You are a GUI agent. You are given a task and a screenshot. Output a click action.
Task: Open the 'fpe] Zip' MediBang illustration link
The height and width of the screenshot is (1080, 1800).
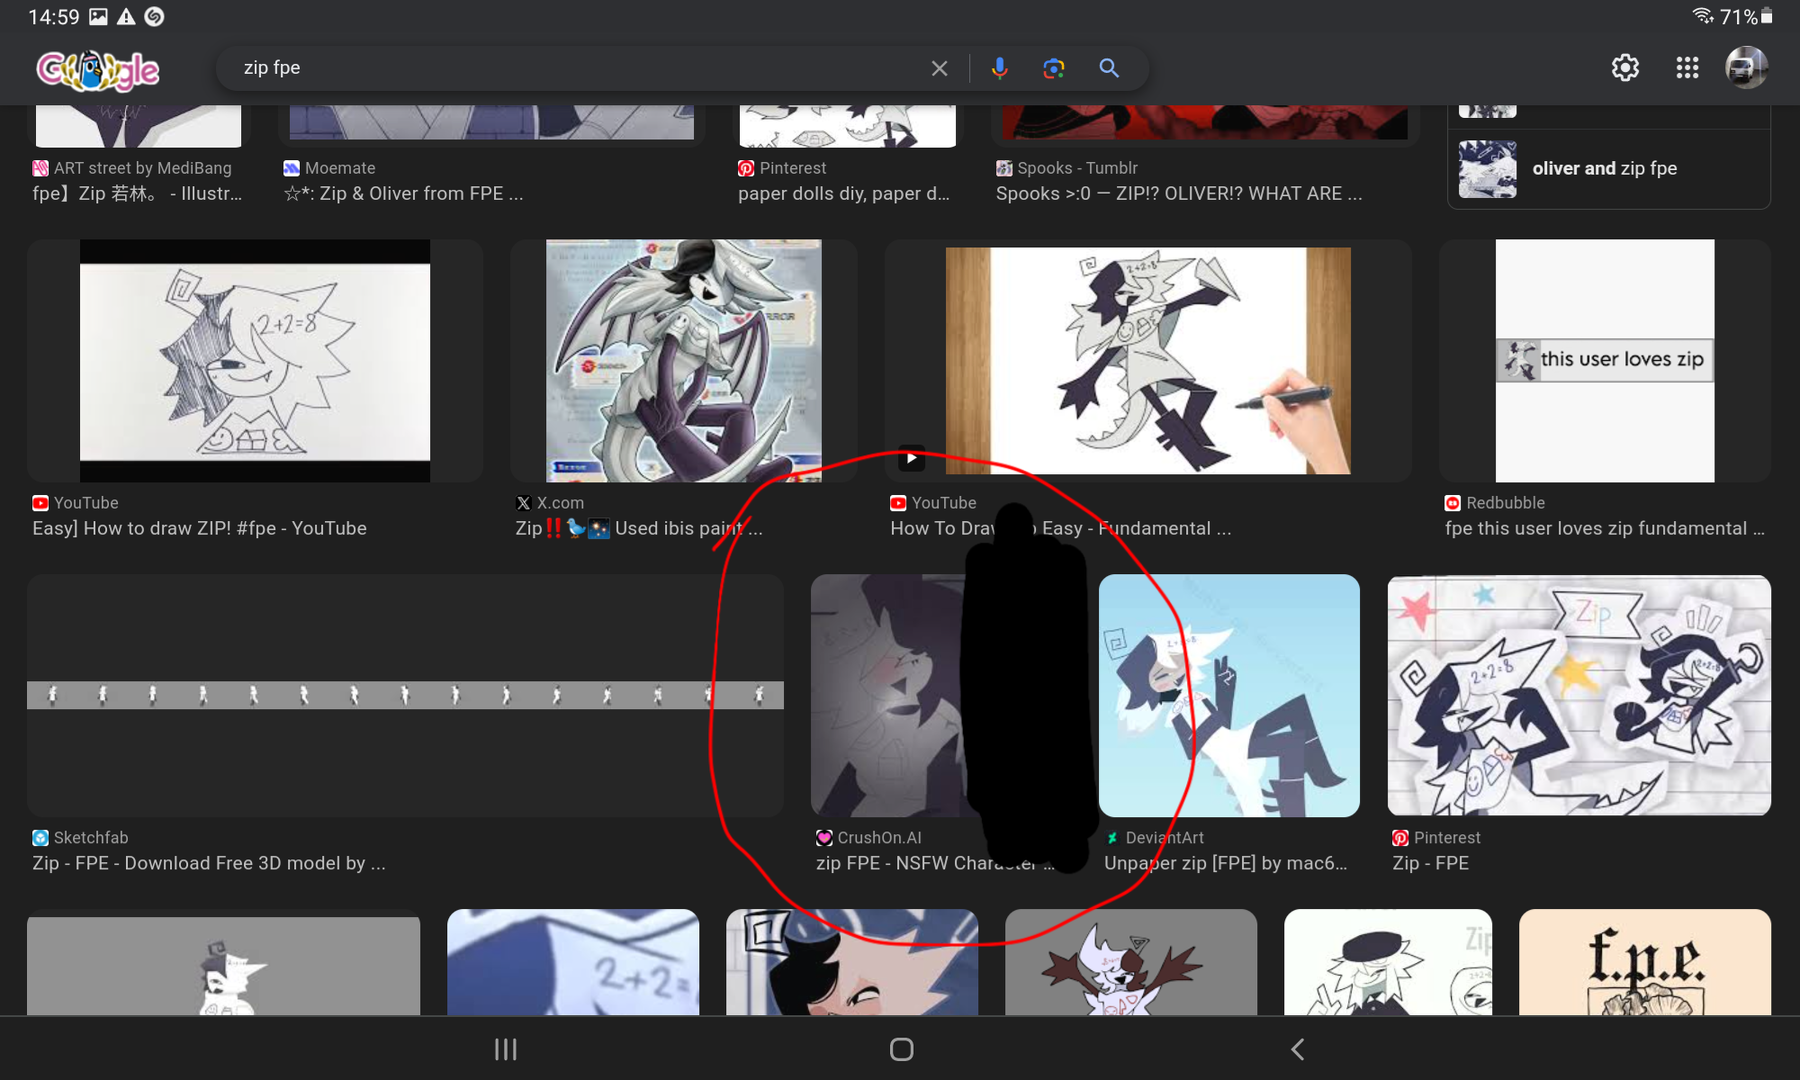tap(137, 193)
